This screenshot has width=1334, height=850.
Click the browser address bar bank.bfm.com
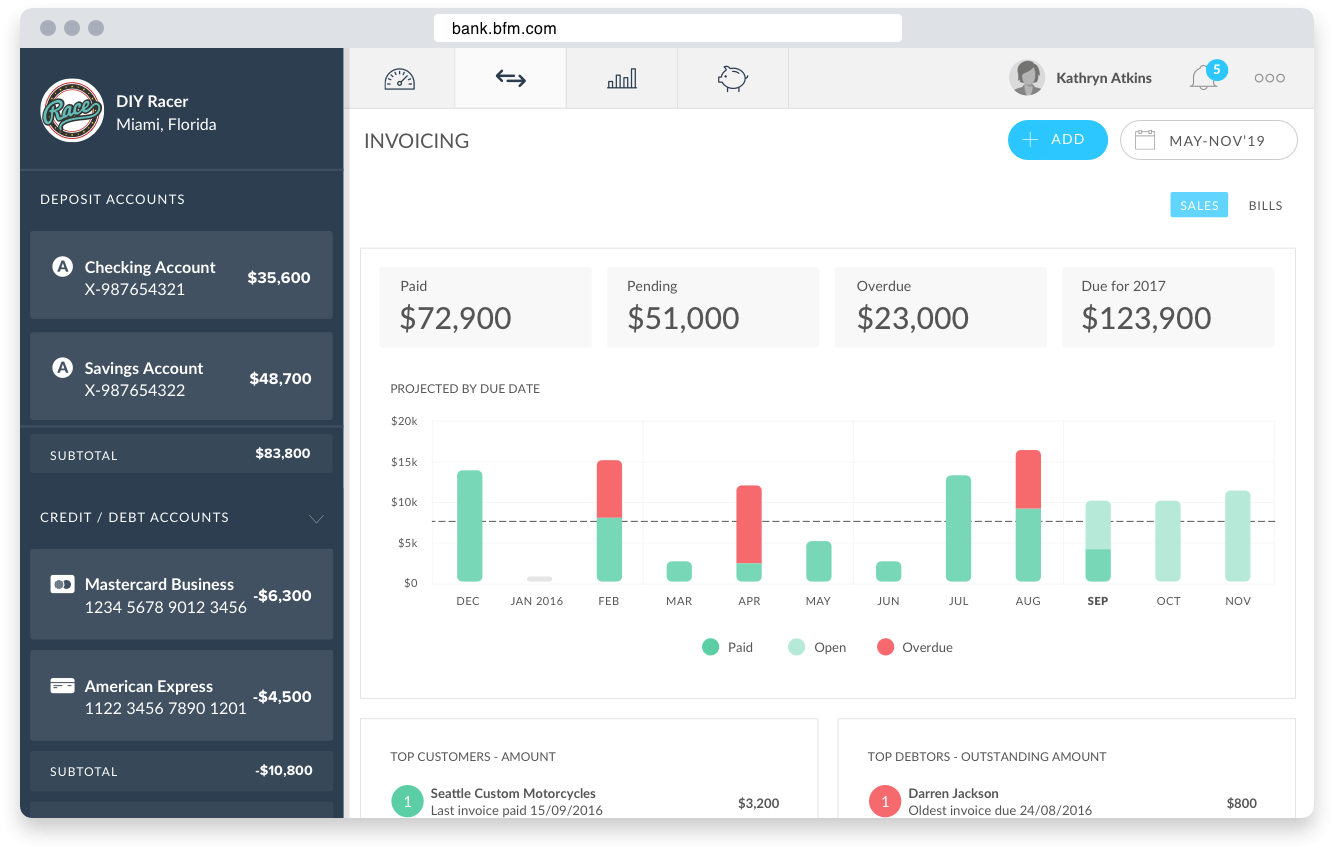pos(667,28)
